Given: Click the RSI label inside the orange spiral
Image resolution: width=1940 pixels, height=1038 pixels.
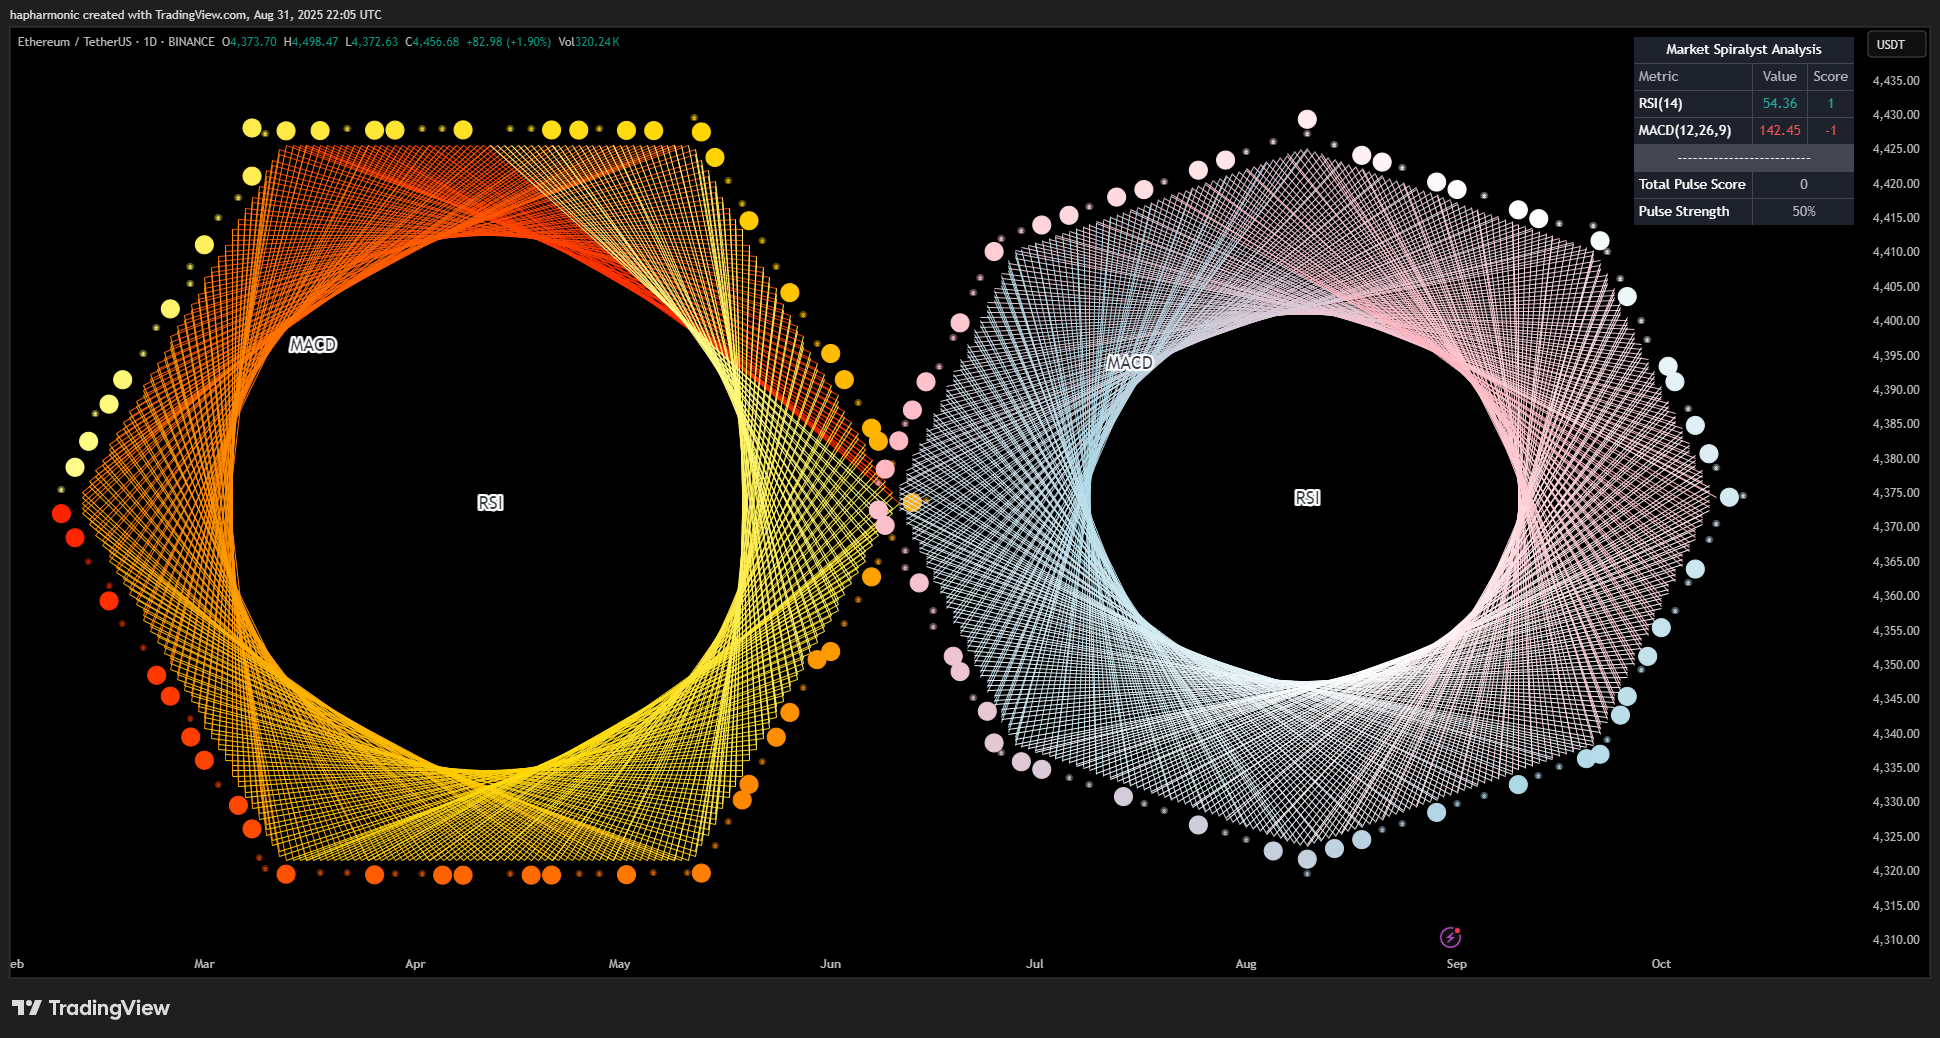Looking at the screenshot, I should [x=490, y=503].
